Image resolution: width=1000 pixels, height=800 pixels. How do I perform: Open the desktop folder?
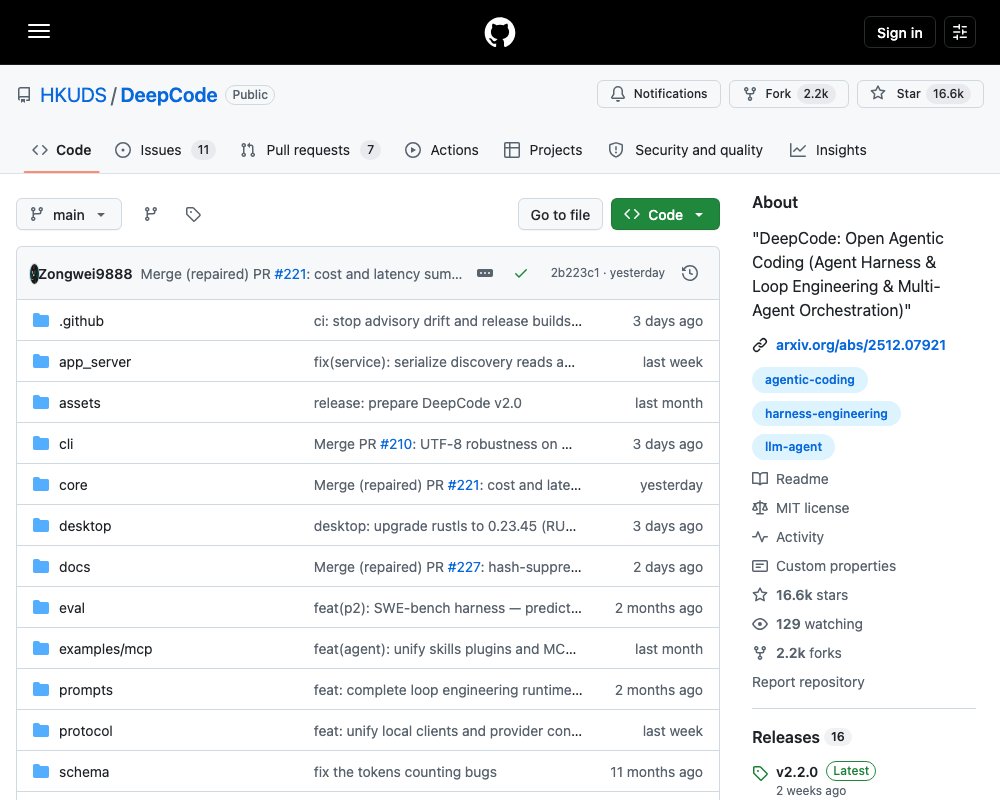point(85,526)
